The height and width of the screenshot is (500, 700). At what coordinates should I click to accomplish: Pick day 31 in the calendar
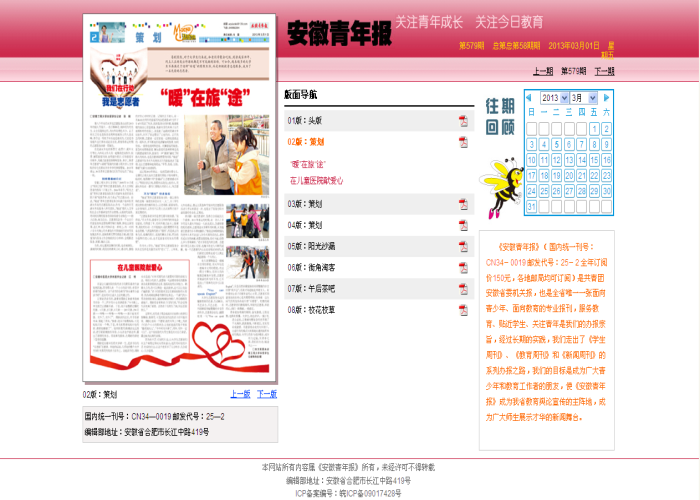click(x=531, y=207)
